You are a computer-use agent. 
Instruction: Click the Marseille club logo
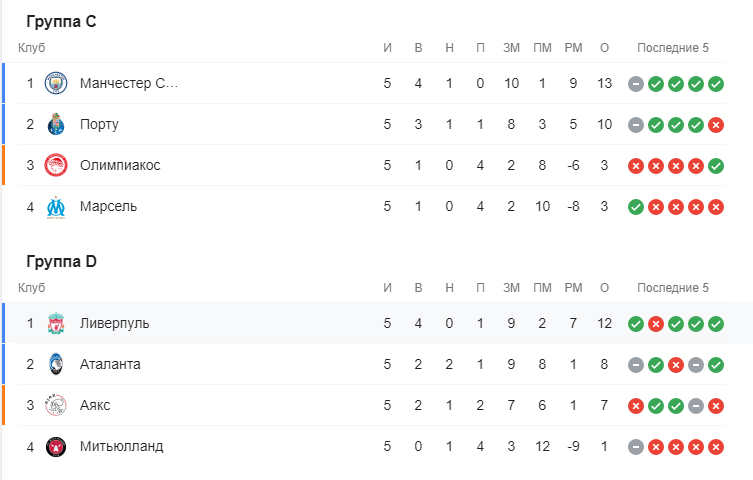55,206
